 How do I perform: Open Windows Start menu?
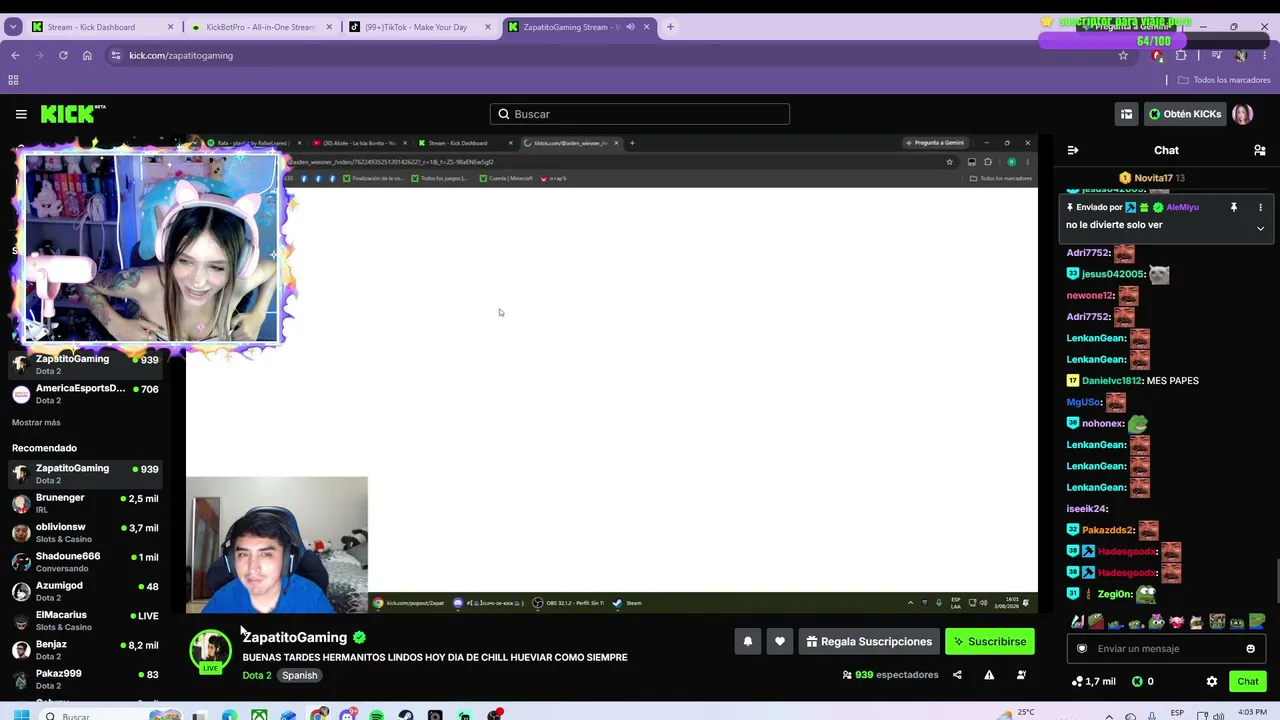pyautogui.click(x=21, y=715)
